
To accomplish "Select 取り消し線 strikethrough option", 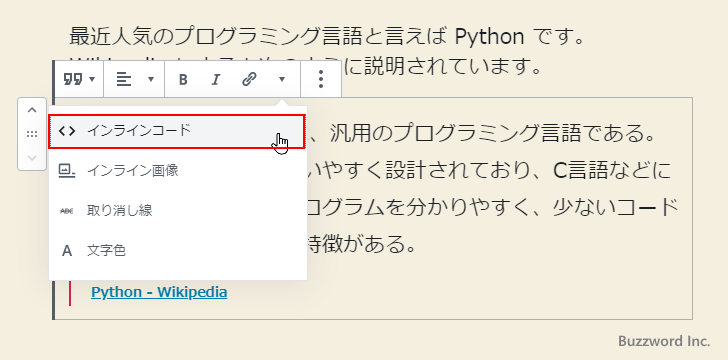I will [x=178, y=211].
